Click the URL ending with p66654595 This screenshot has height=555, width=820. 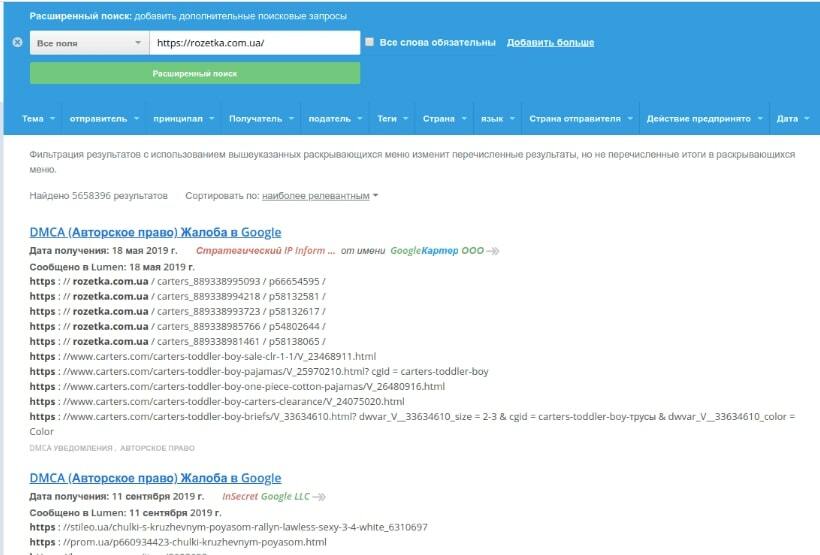click(x=177, y=281)
